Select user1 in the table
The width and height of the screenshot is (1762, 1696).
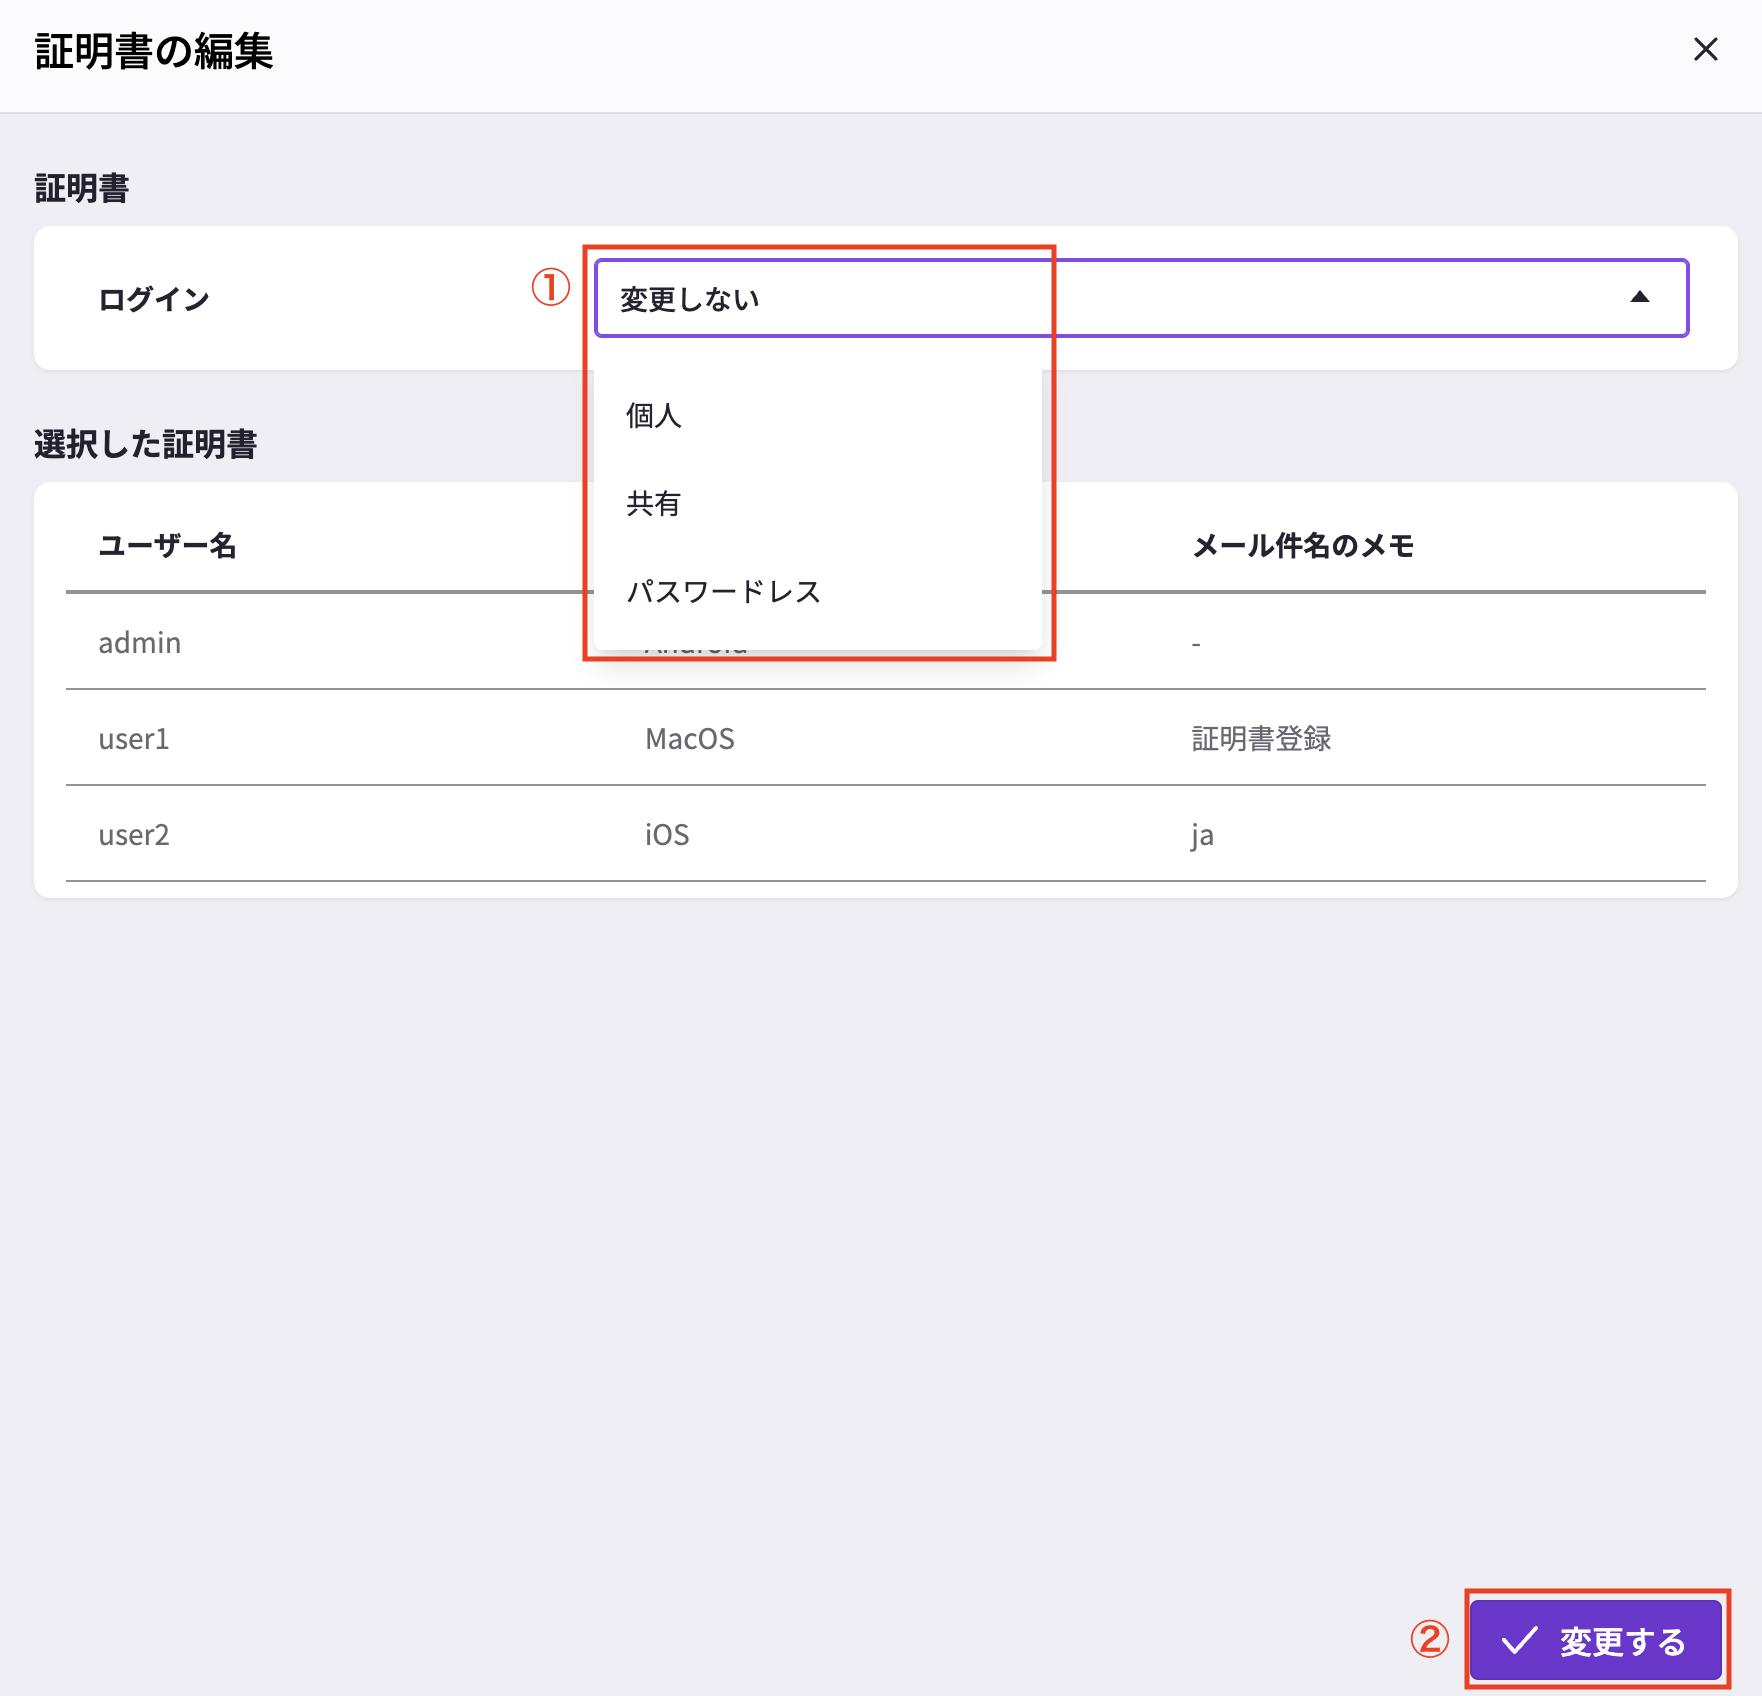tap(134, 739)
